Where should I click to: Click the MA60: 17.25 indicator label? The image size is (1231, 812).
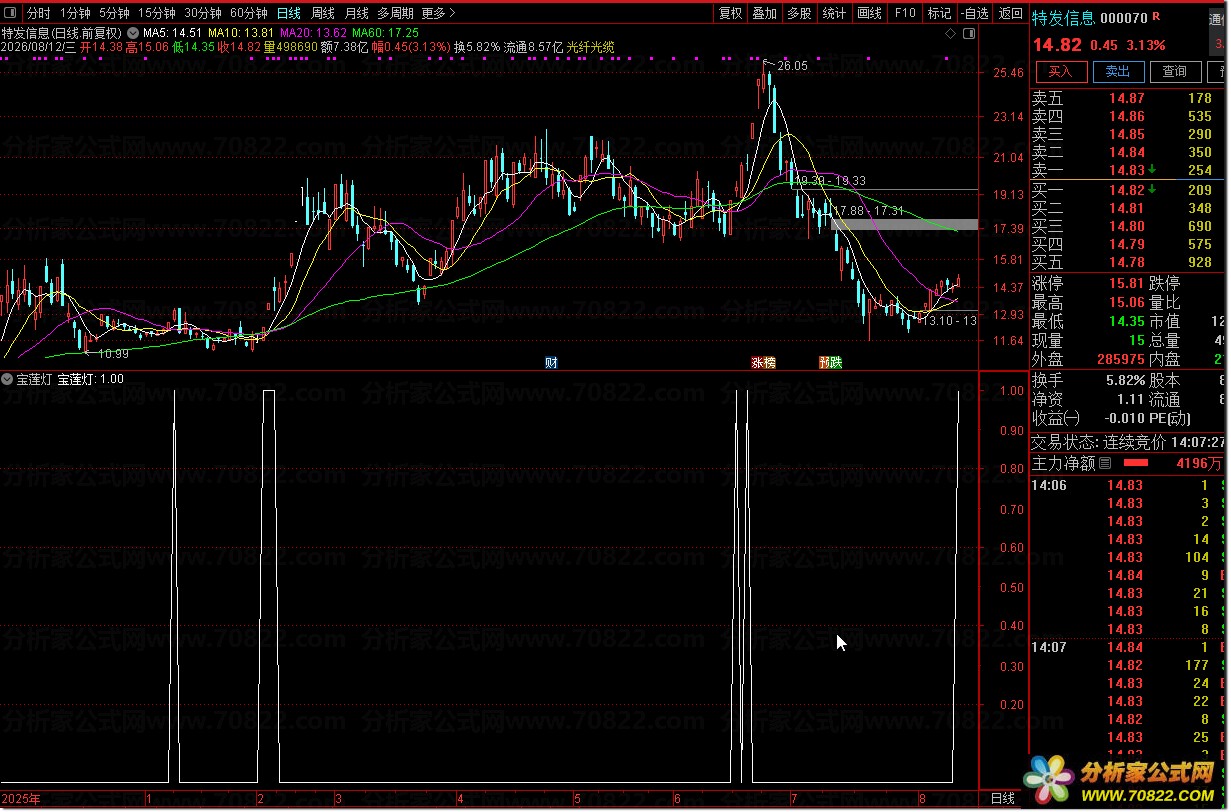coord(385,33)
